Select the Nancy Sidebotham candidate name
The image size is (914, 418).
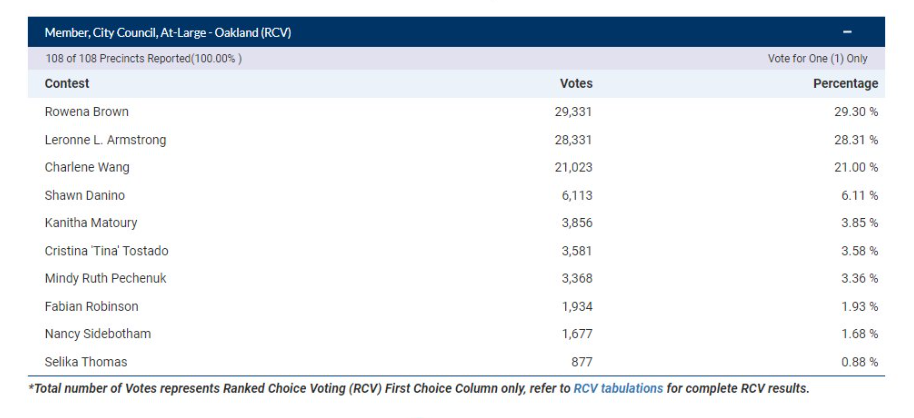(x=98, y=334)
